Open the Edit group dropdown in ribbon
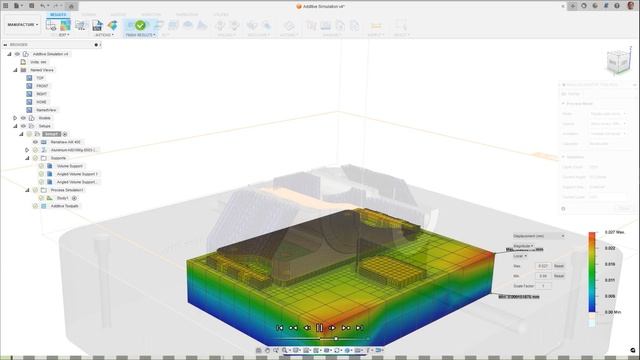 pyautogui.click(x=64, y=35)
